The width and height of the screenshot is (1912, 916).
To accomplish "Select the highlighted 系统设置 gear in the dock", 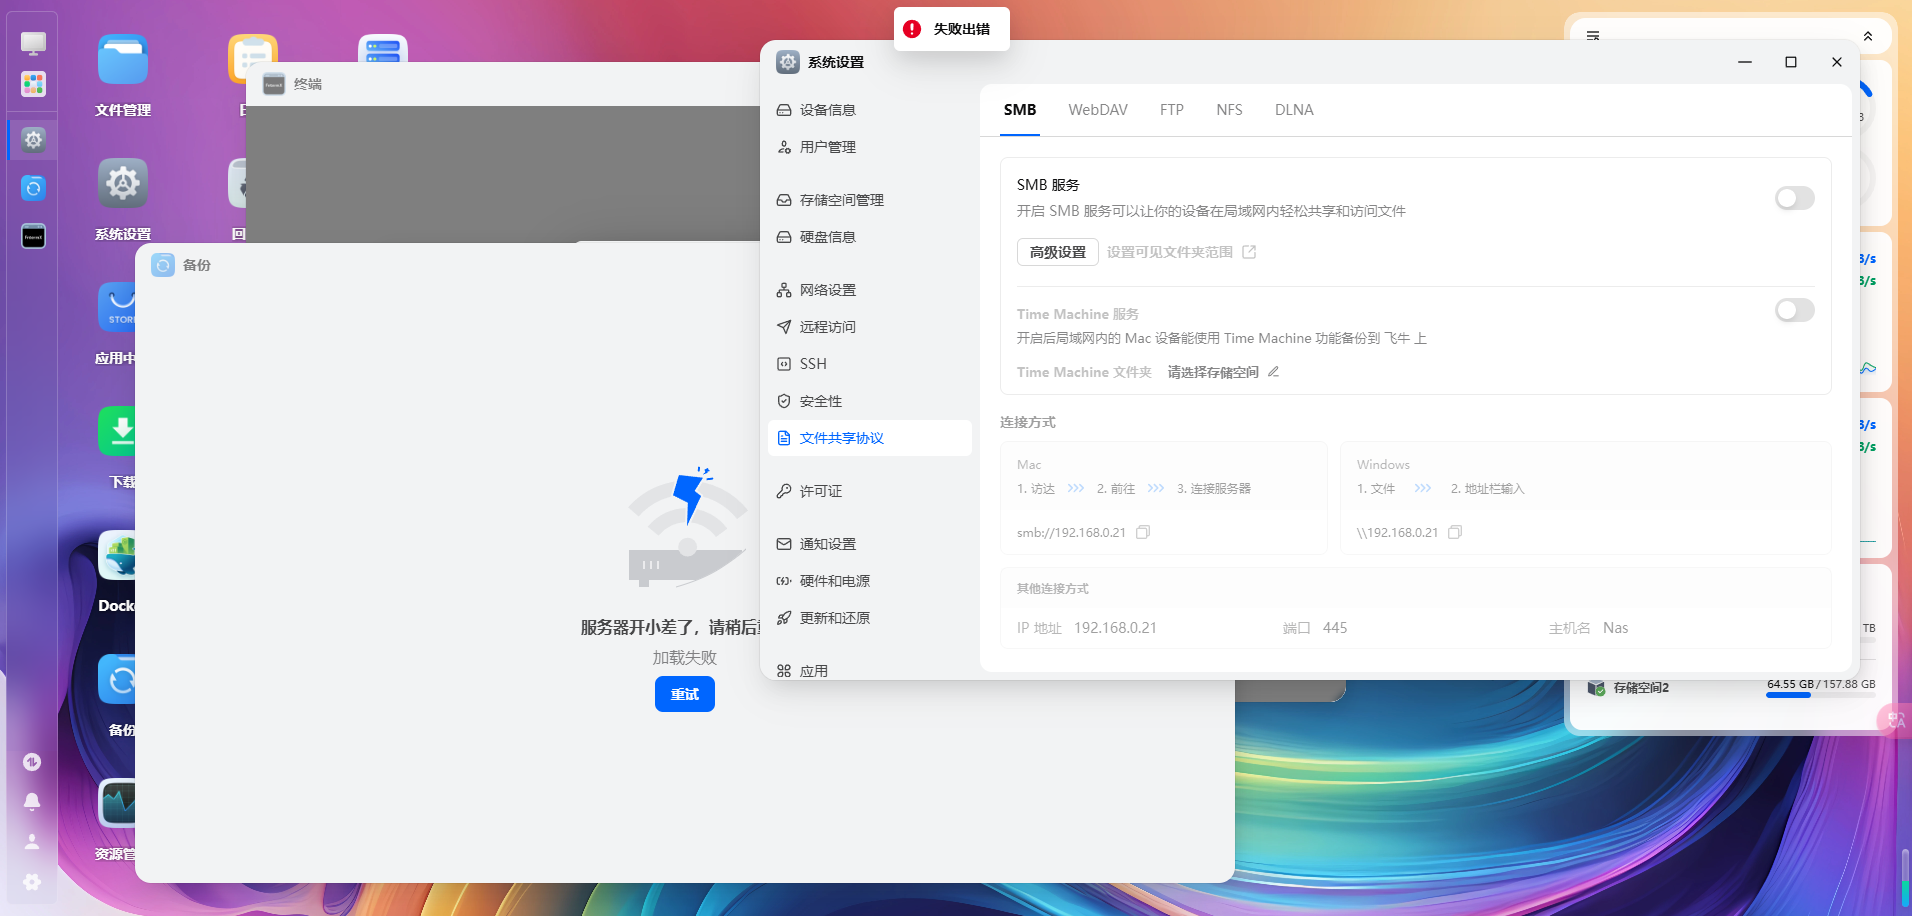I will [33, 139].
